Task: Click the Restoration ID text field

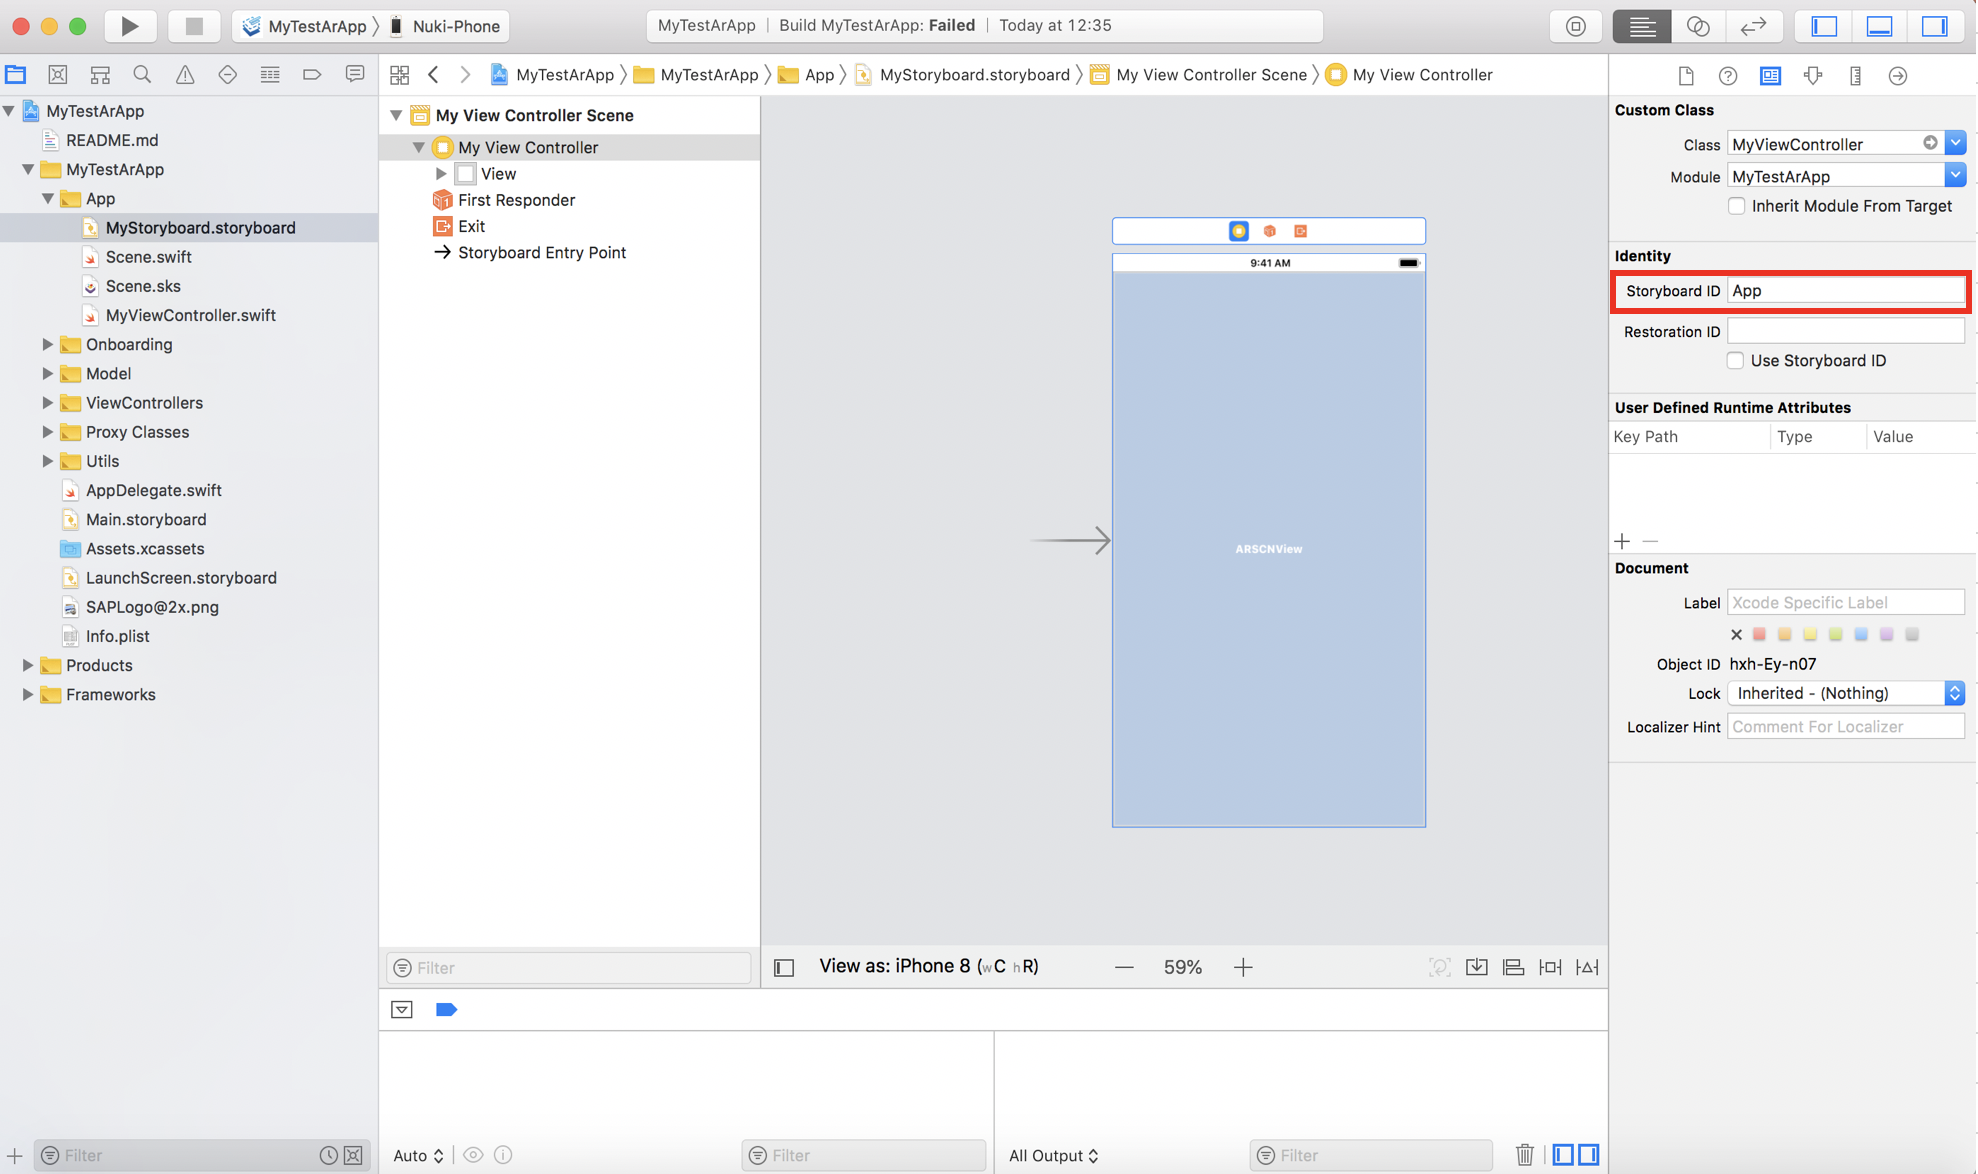Action: [x=1845, y=331]
